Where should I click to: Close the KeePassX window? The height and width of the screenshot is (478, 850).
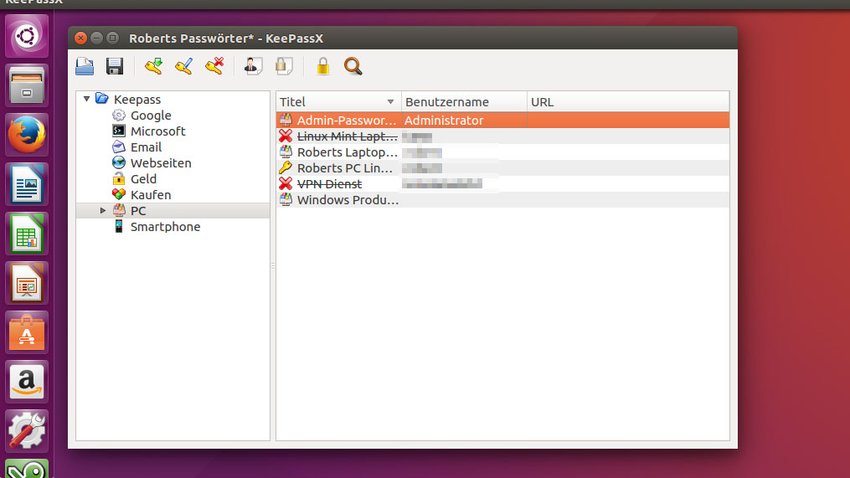coord(81,38)
